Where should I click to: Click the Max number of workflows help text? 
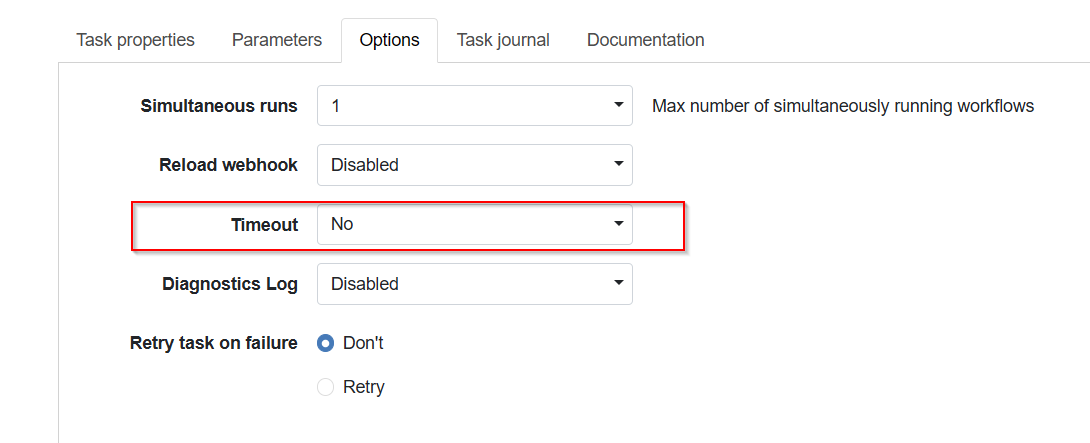(x=842, y=105)
